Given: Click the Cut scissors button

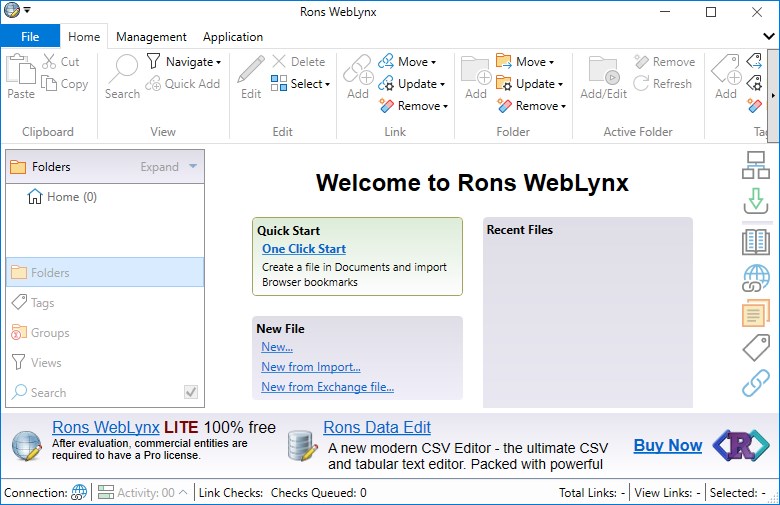Looking at the screenshot, I should point(61,62).
